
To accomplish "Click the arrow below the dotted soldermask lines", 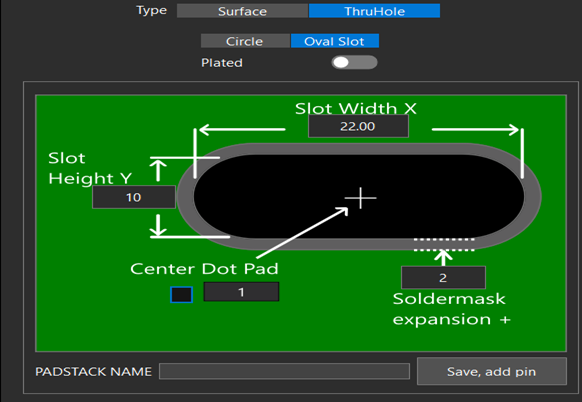I will click(443, 258).
